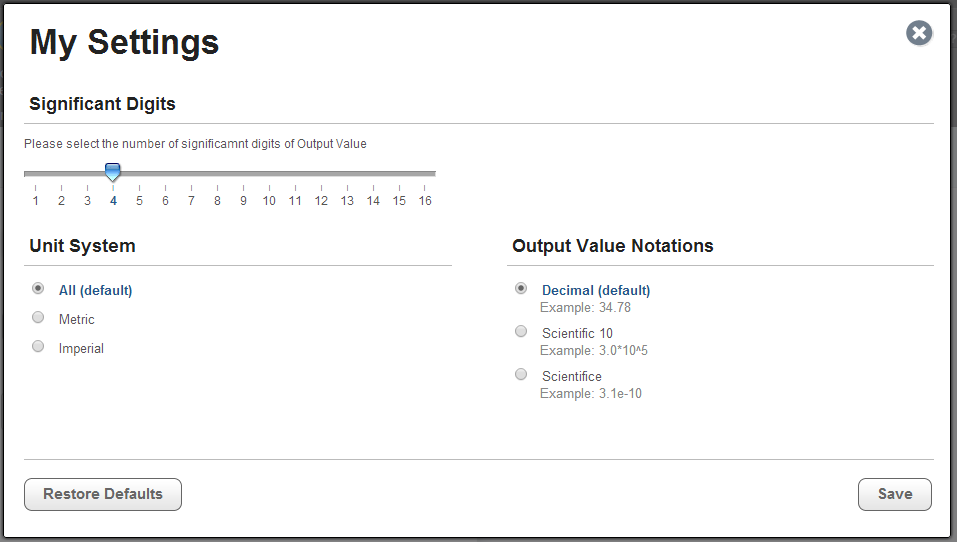Click the Imperial label text
The image size is (957, 542).
tap(81, 348)
